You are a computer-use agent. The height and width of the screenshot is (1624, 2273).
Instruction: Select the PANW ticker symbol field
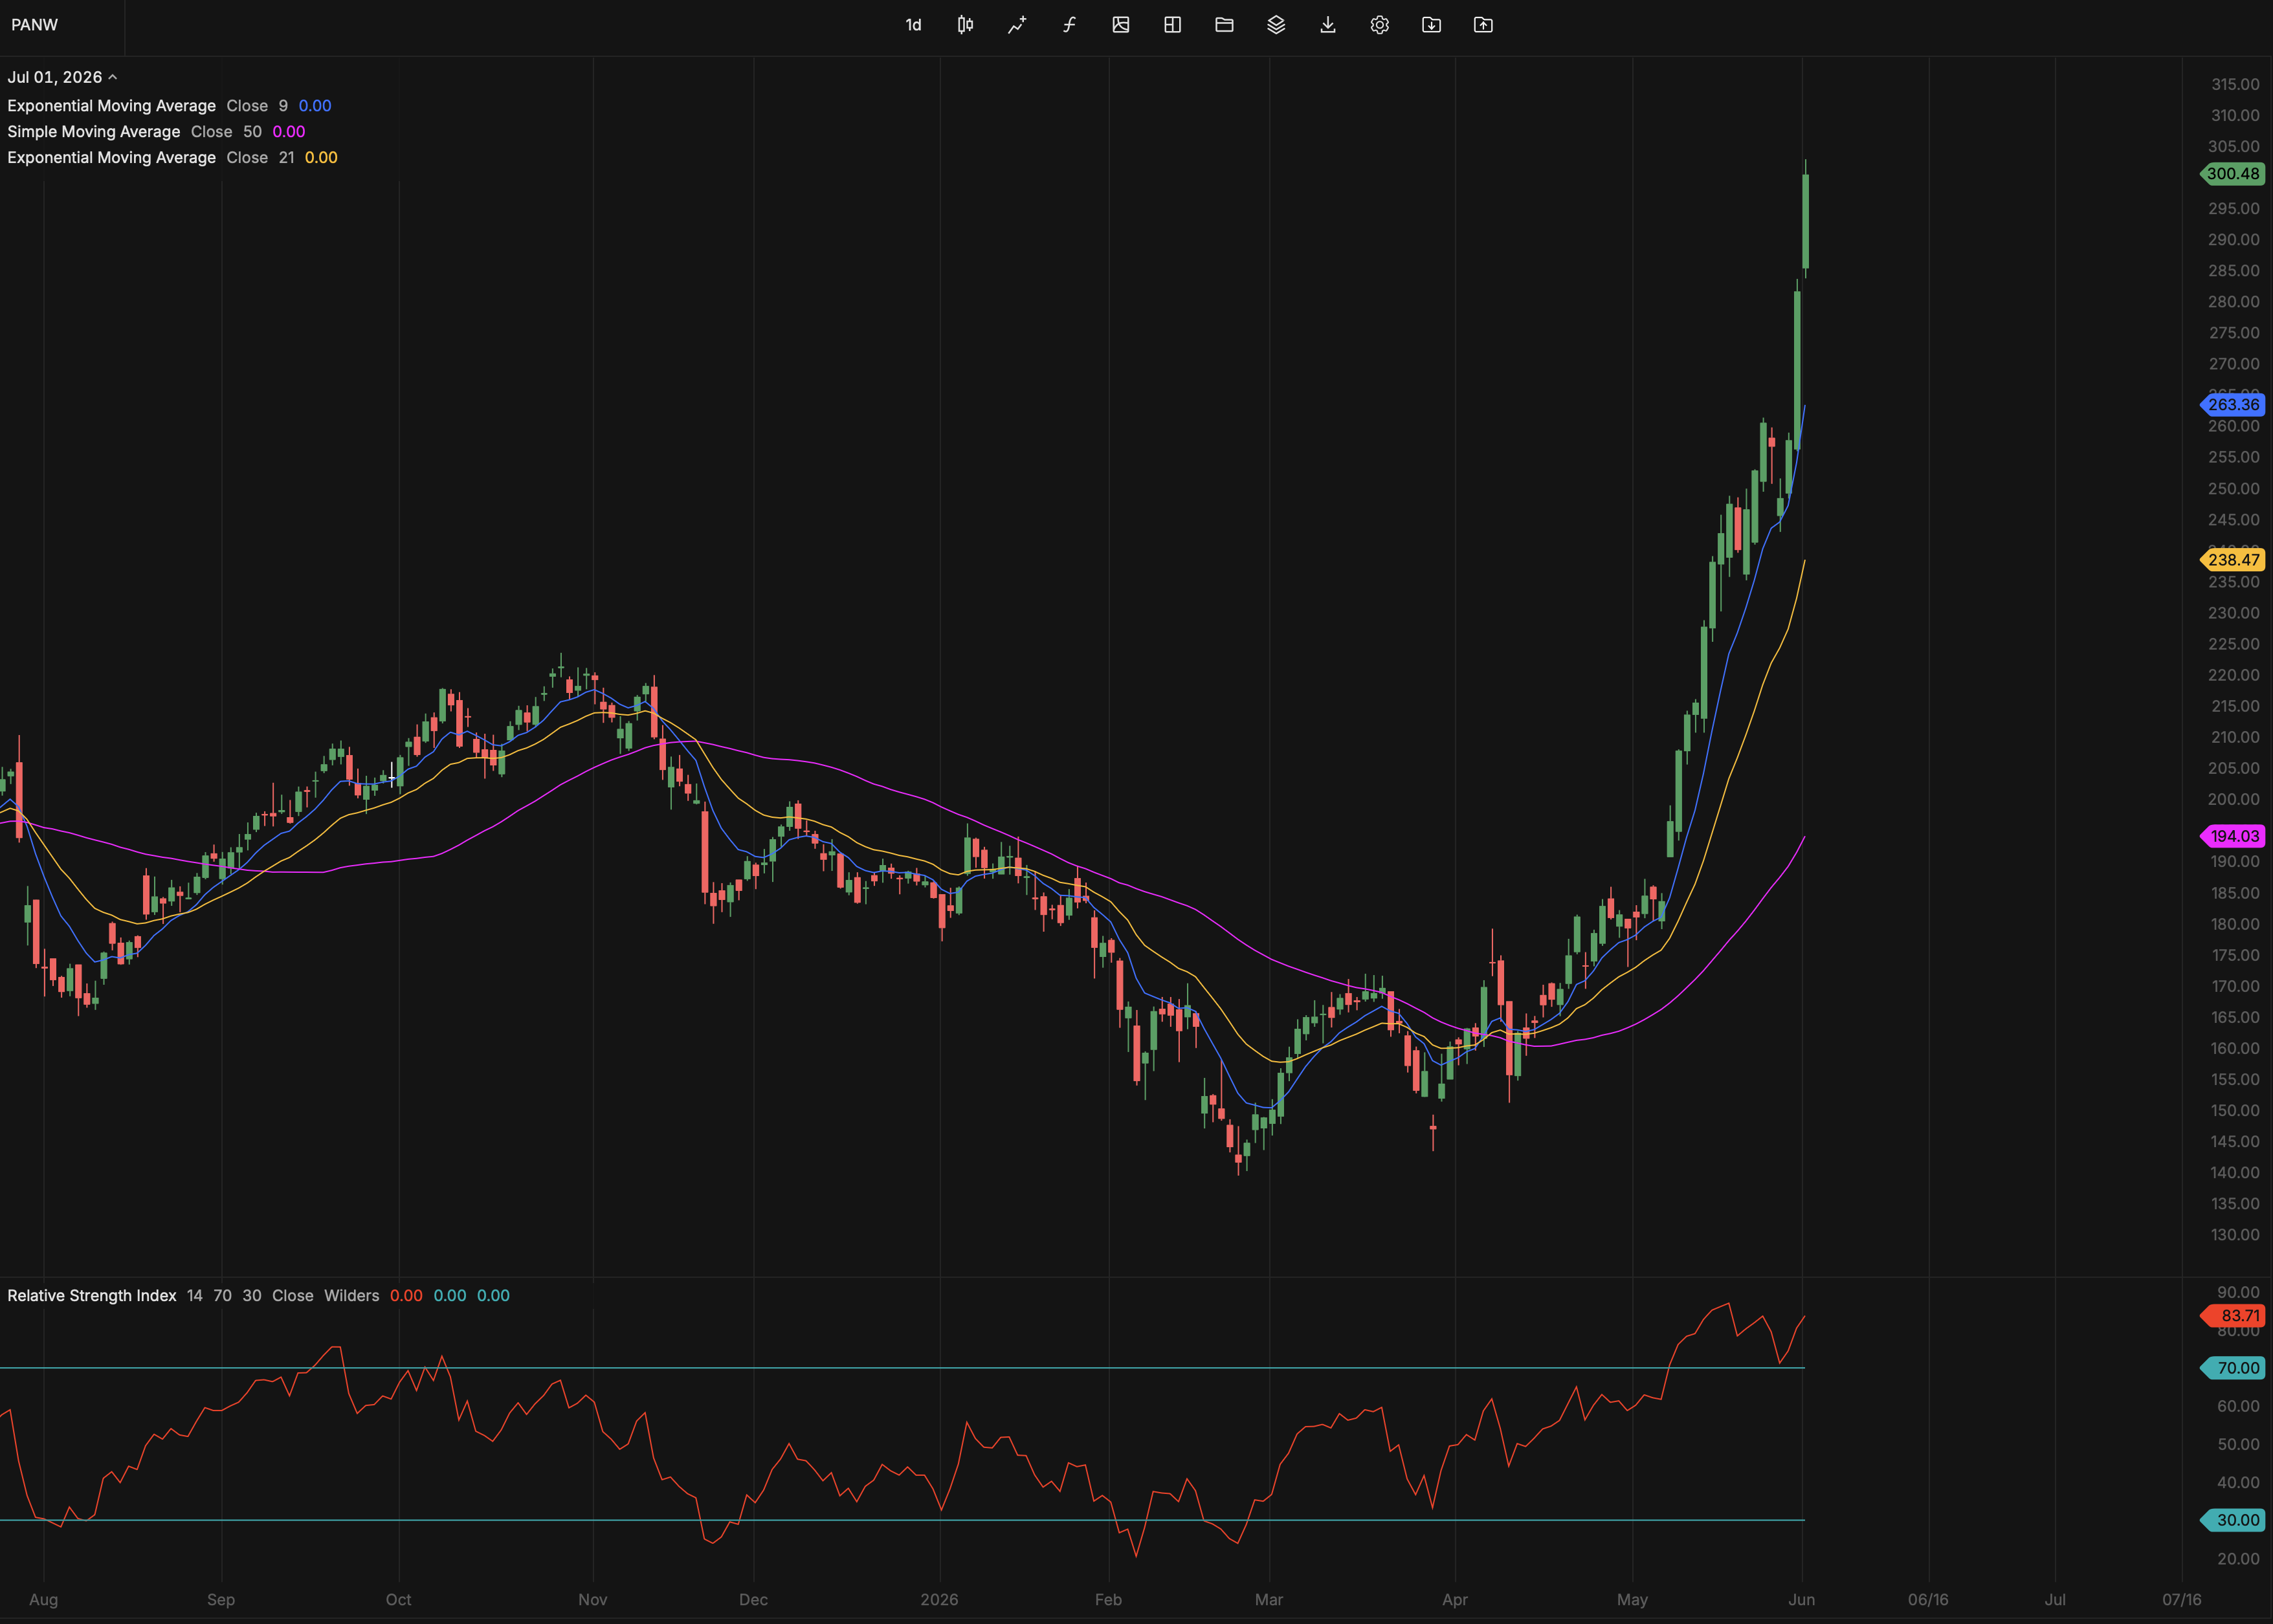click(x=35, y=25)
